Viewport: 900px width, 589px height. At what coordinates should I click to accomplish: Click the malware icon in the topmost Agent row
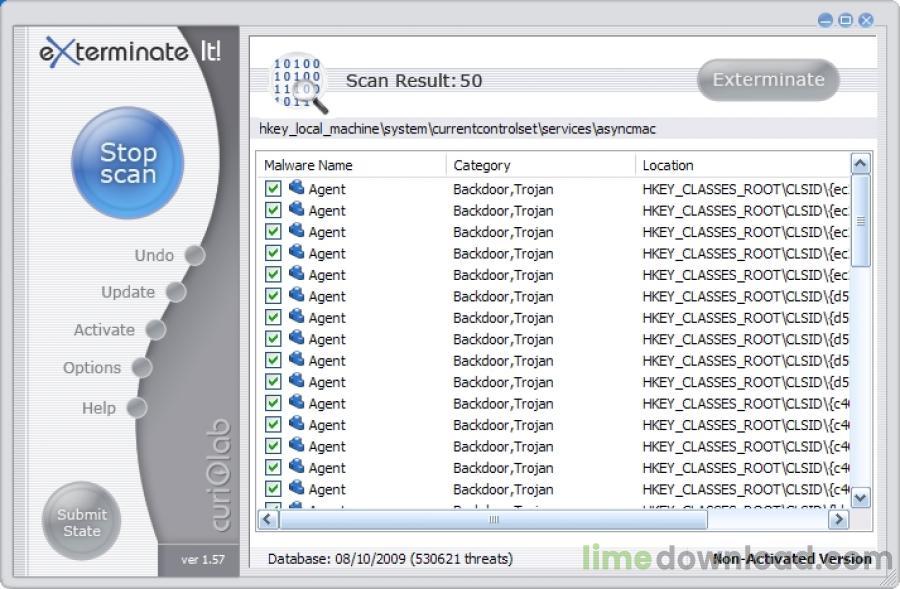click(296, 187)
